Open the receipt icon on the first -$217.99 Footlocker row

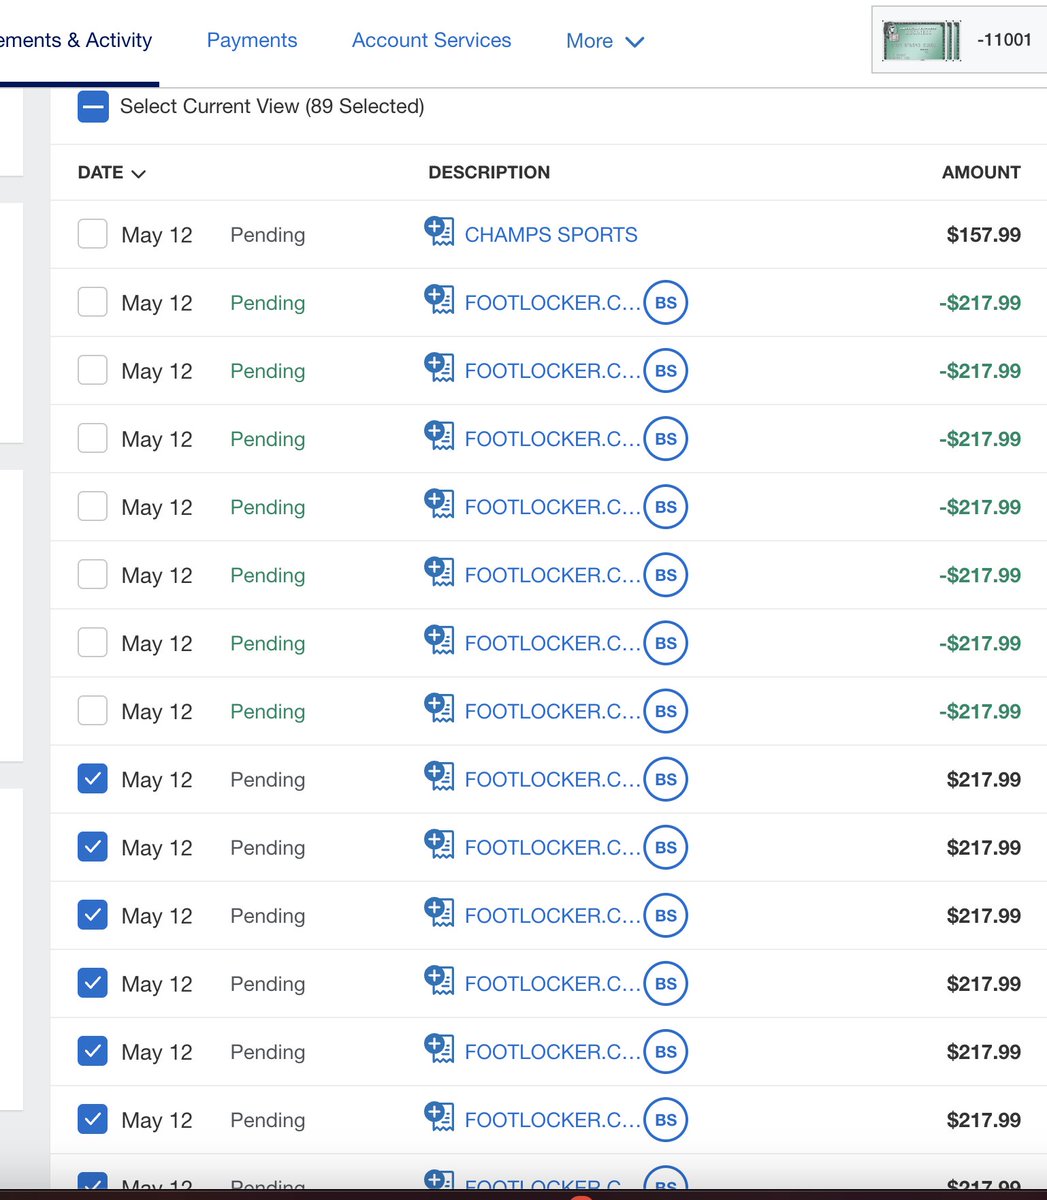439,301
